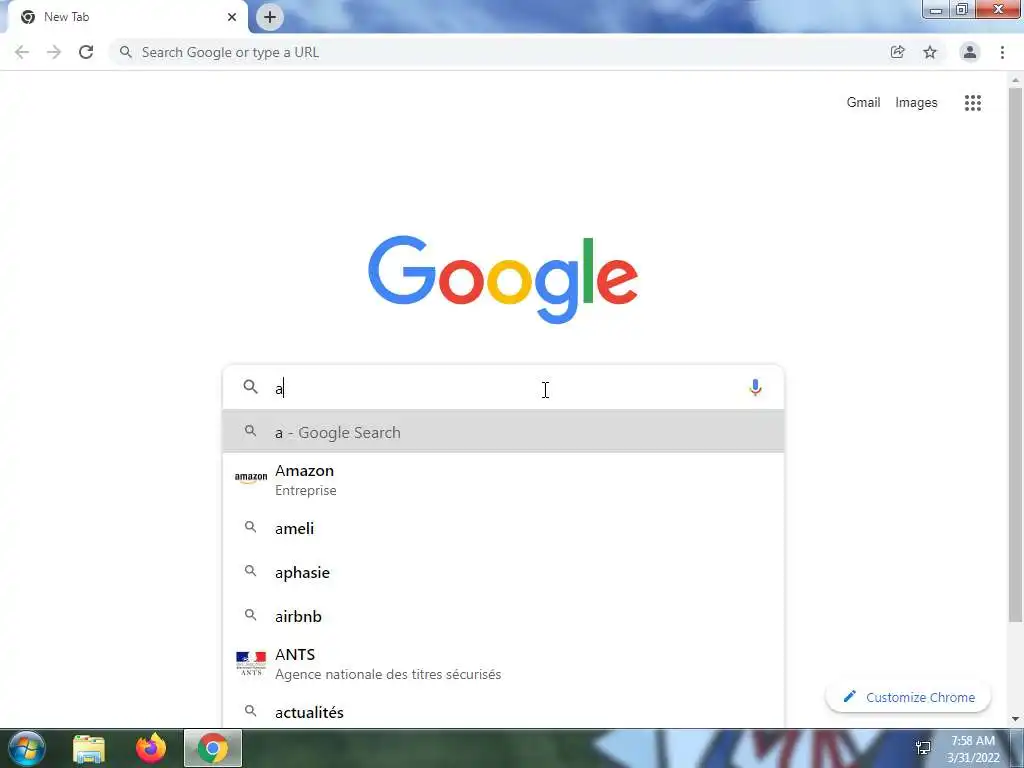Select the aphasie suggestion
The image size is (1024, 768).
(503, 572)
